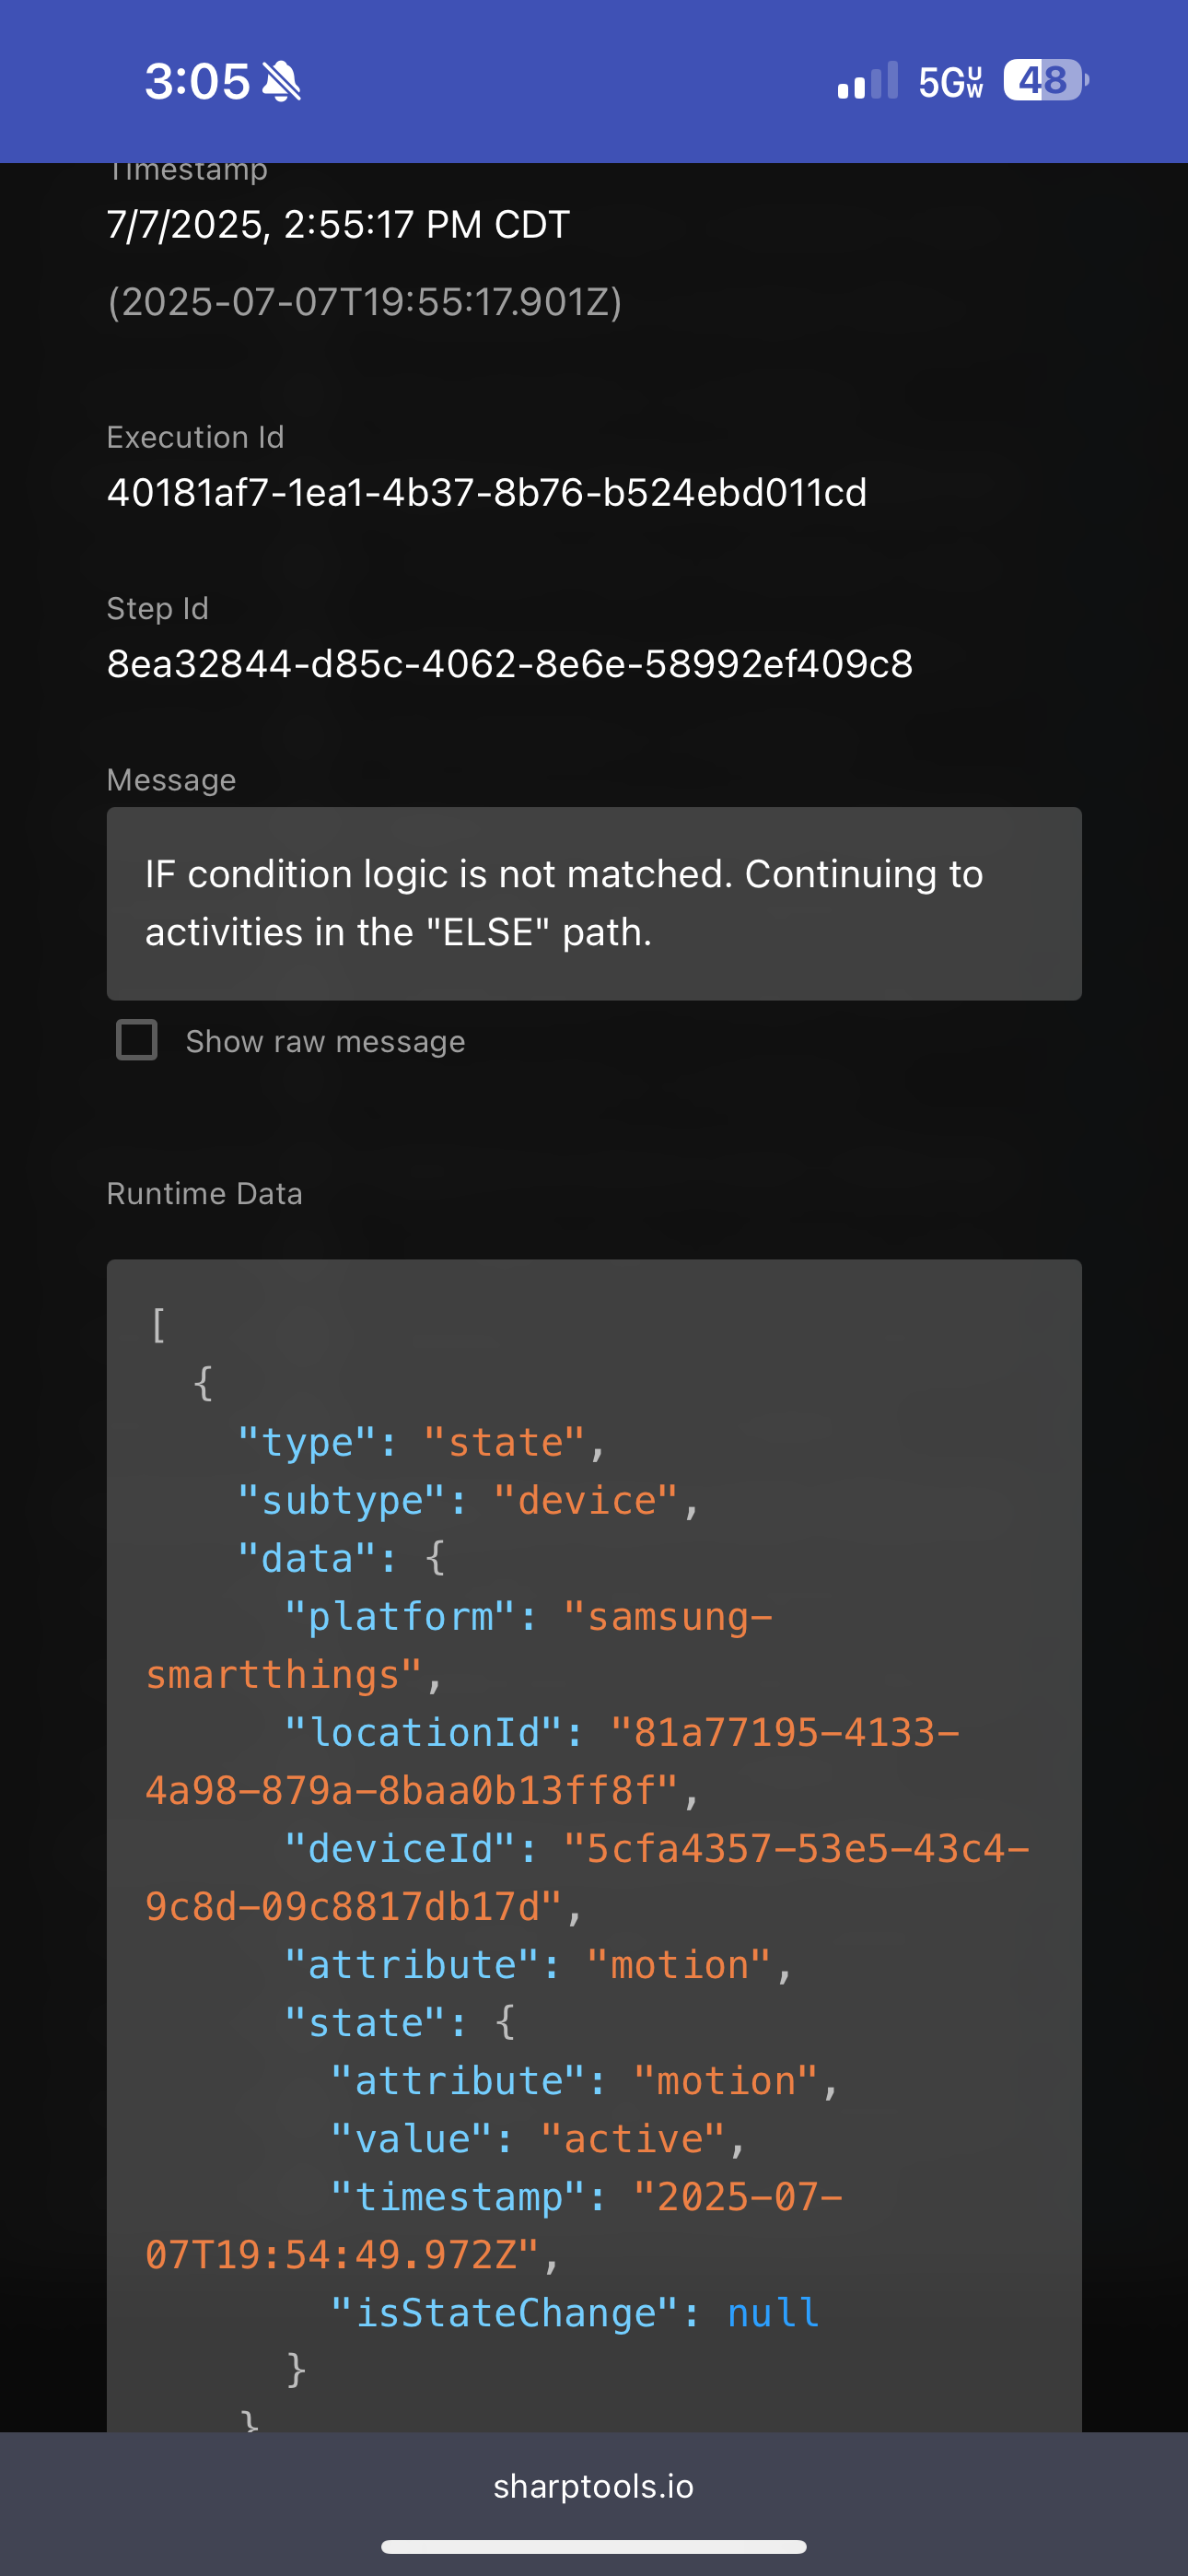This screenshot has width=1188, height=2576.
Task: Click the ISO timestamp in parentheses
Action: point(365,301)
